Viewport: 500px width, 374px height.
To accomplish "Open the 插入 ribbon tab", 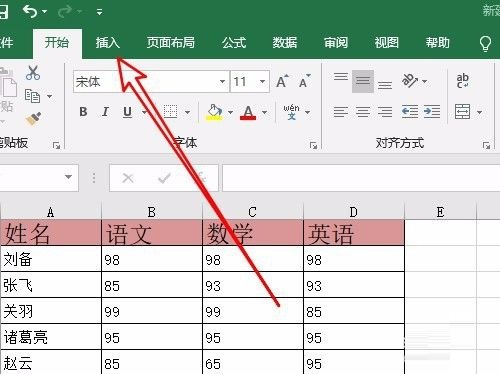I will [107, 43].
